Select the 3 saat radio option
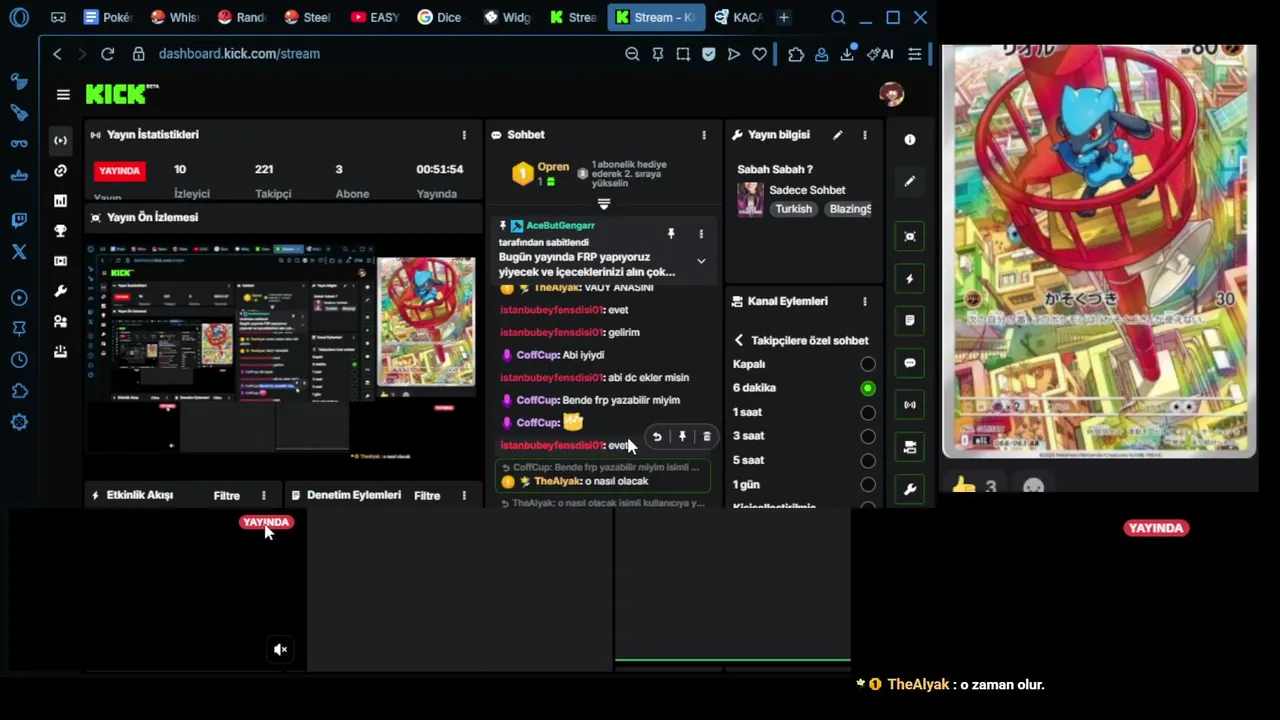The height and width of the screenshot is (720, 1280). (868, 436)
